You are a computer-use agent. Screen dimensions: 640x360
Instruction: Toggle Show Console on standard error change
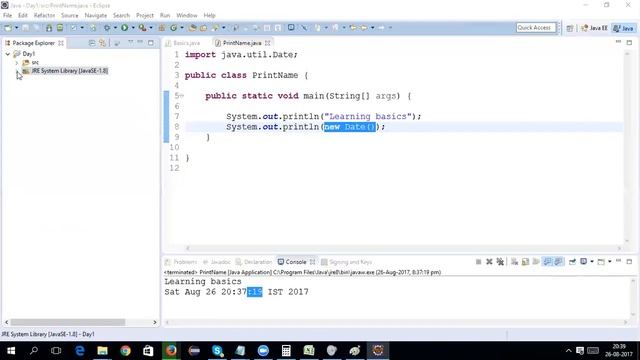click(x=558, y=262)
